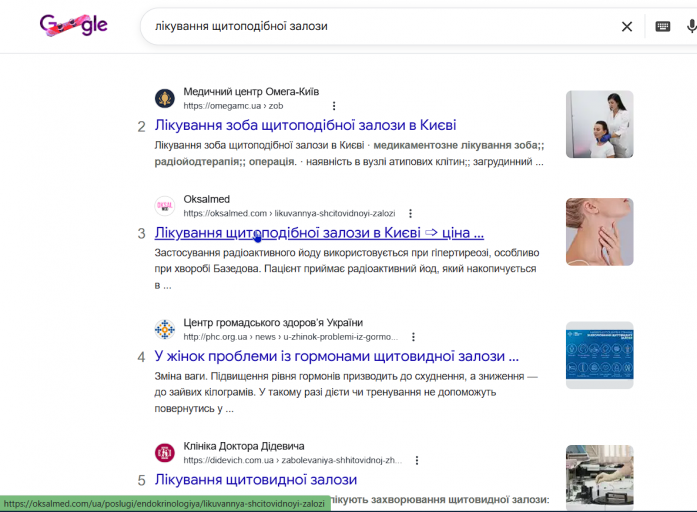
Task: Click blue infographic thumbnail
Action: pos(600,355)
